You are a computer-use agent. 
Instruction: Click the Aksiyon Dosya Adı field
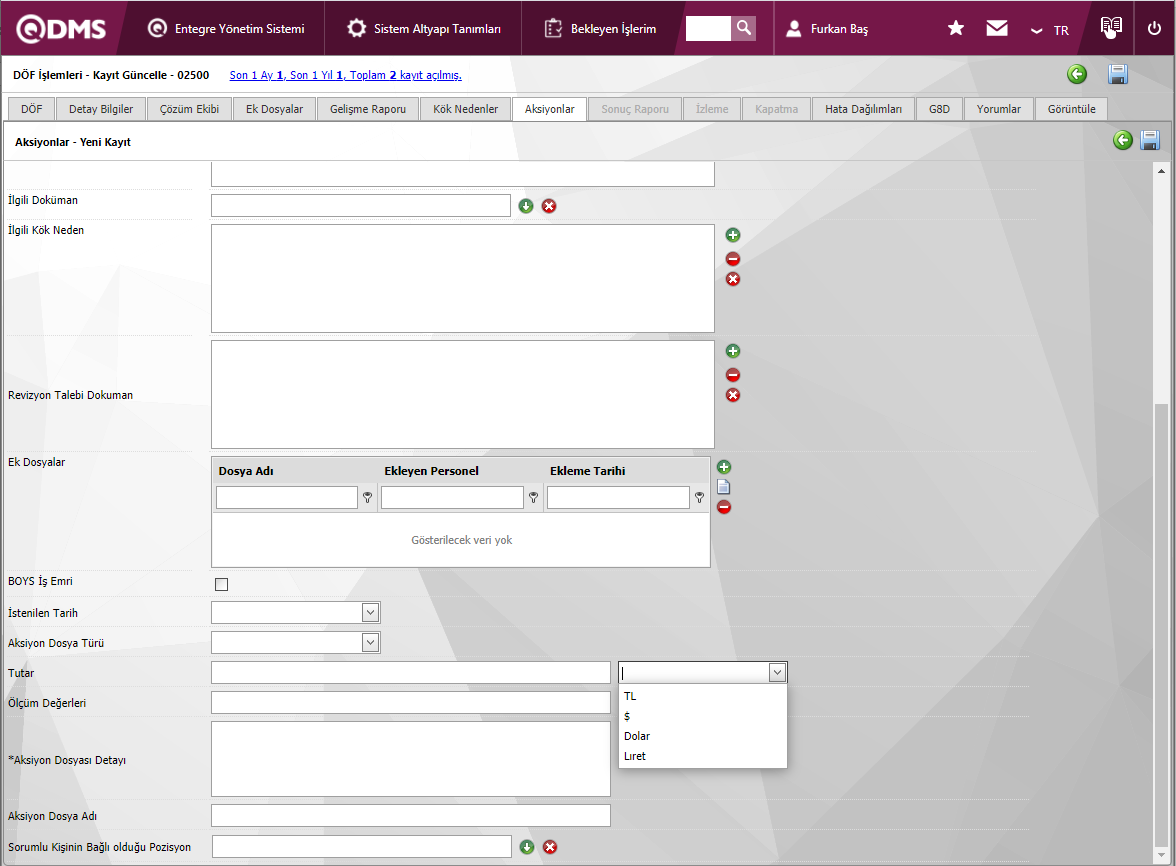click(411, 815)
